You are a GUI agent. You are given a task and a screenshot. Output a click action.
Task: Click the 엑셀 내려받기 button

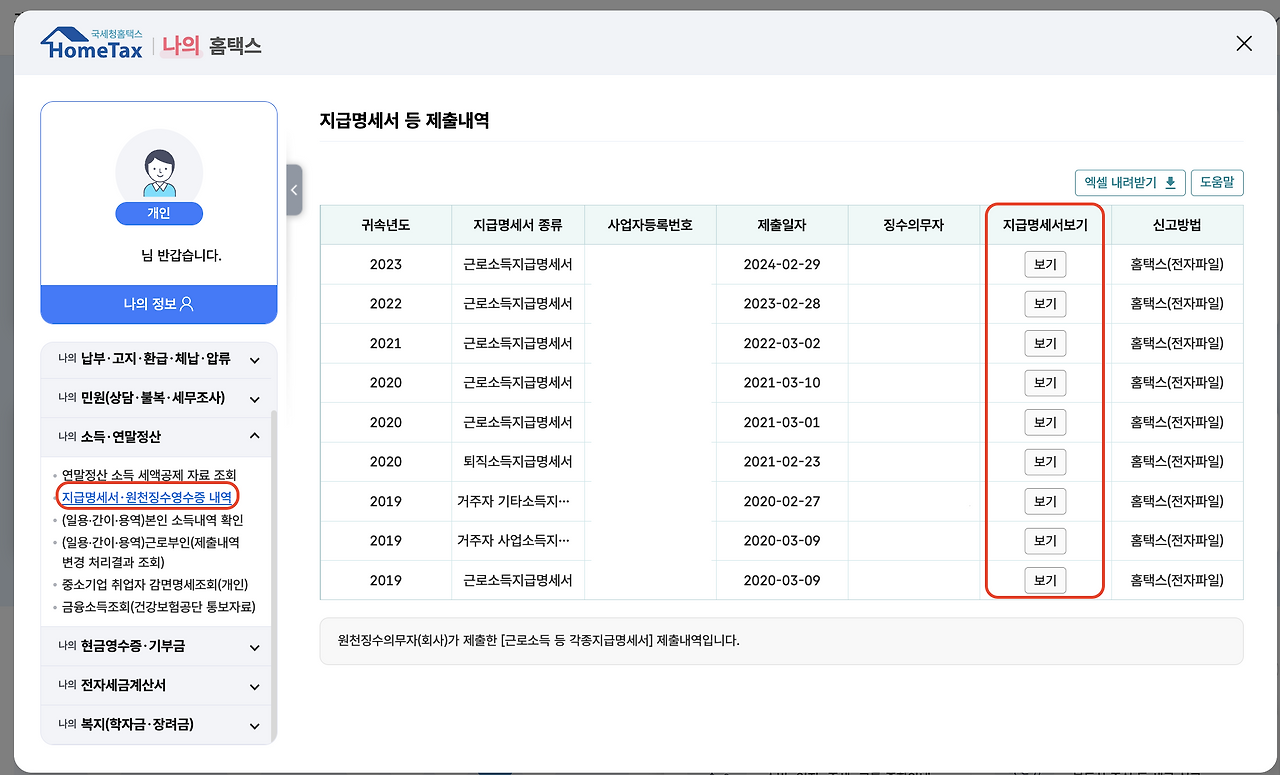click(1130, 182)
